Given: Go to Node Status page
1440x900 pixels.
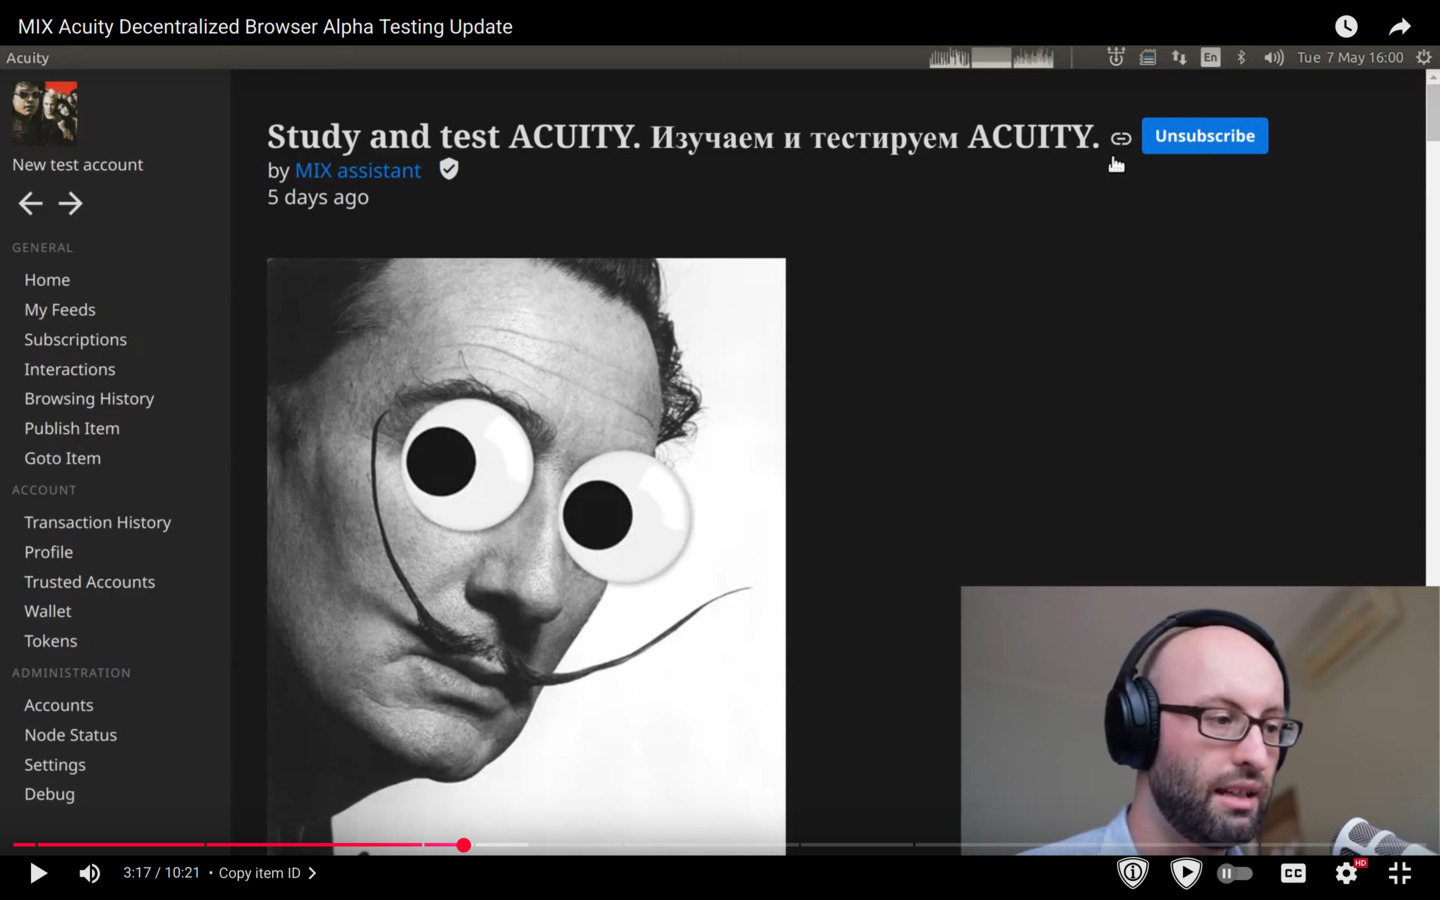Looking at the screenshot, I should 71,735.
